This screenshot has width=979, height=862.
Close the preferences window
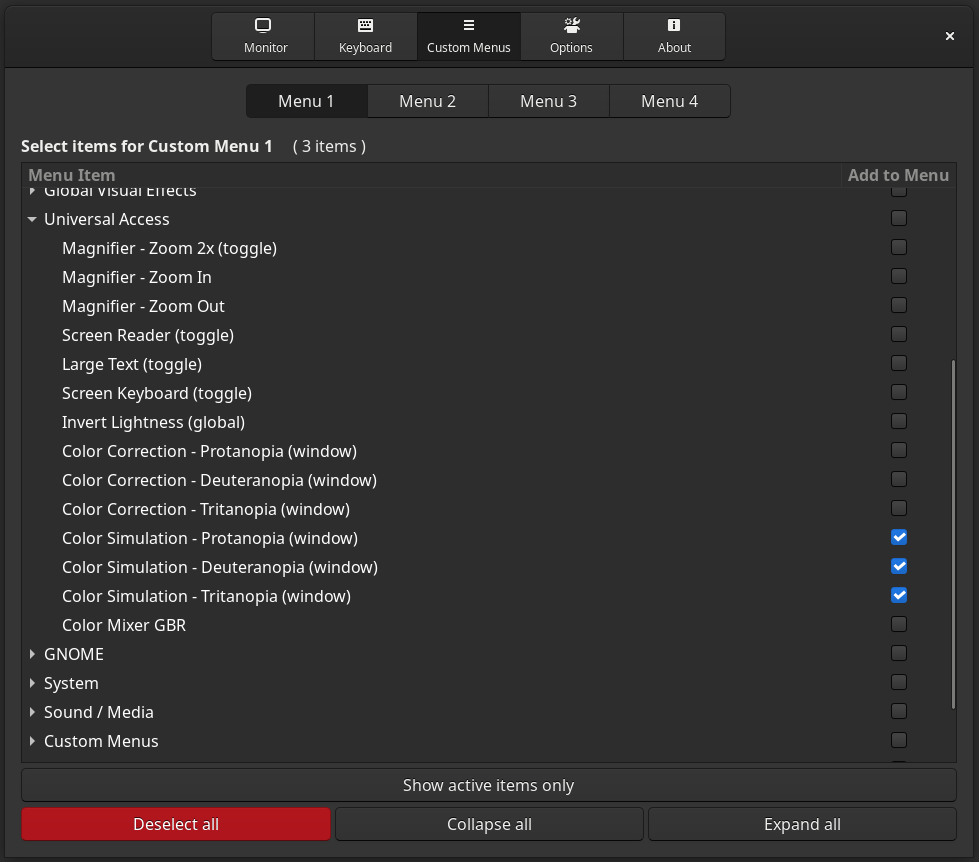coord(950,36)
